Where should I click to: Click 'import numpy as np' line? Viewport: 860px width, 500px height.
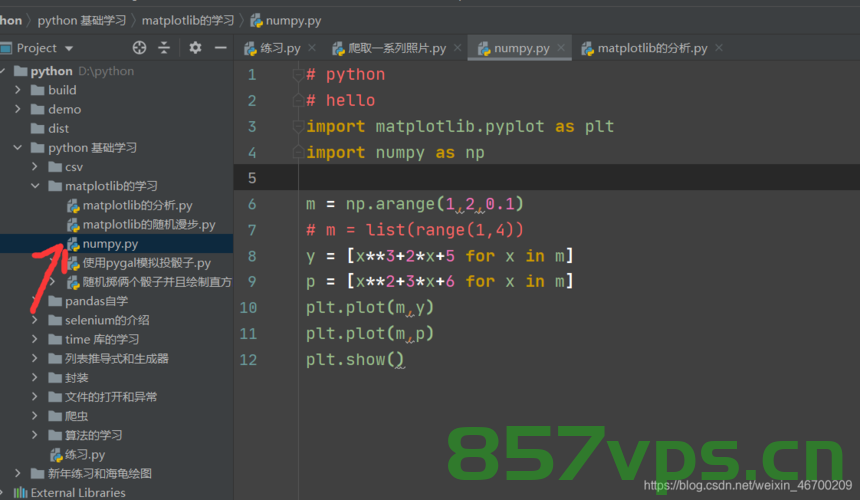coord(395,152)
